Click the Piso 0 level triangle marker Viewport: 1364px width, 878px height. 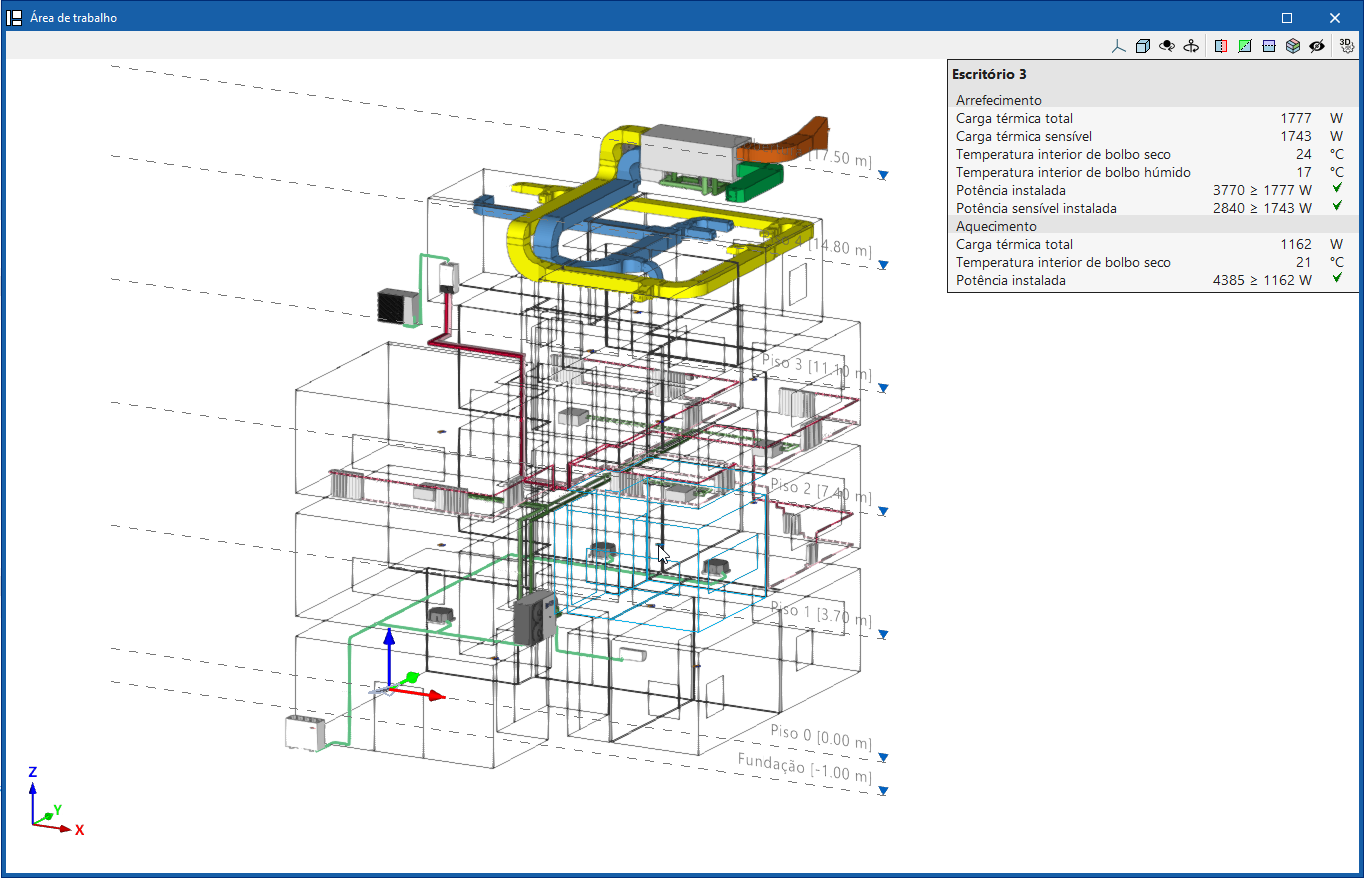883,757
